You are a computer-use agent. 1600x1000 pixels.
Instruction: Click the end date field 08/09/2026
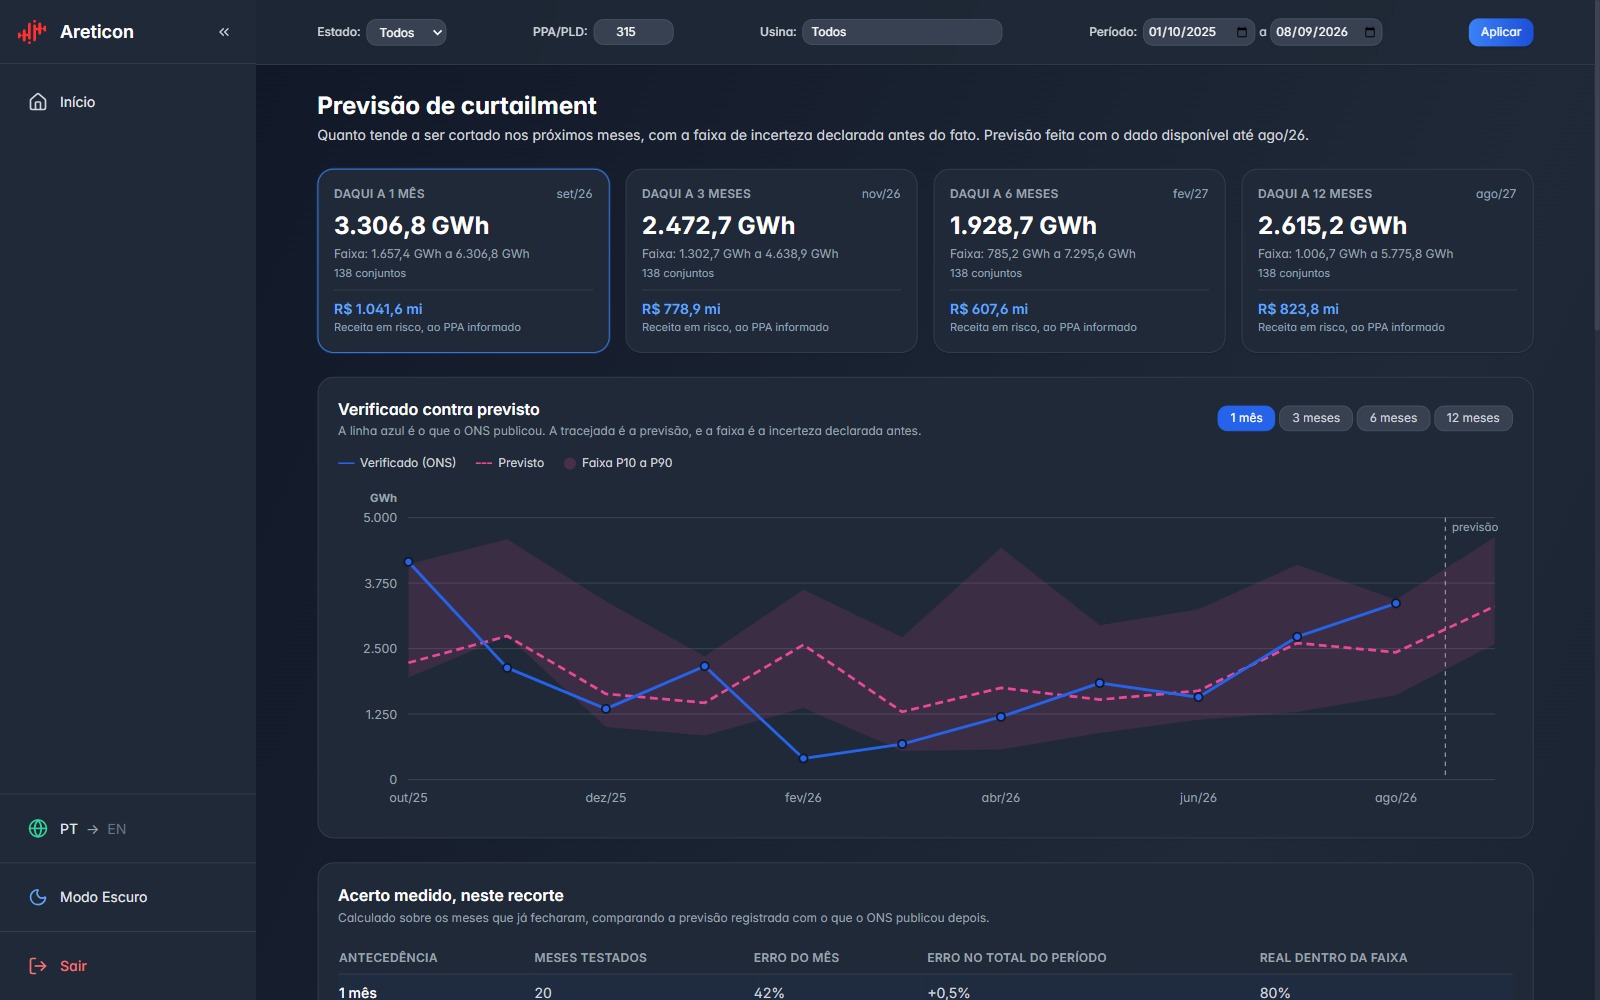coord(1326,32)
